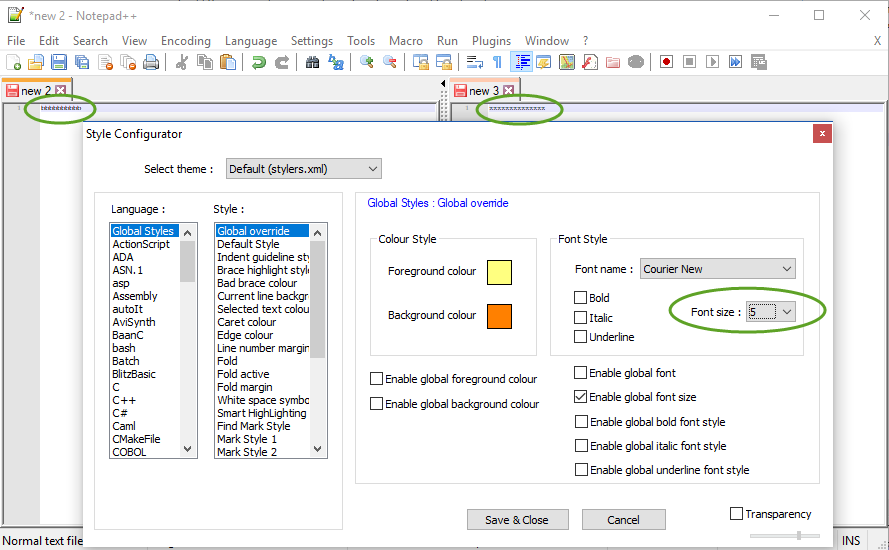Image resolution: width=889 pixels, height=550 pixels.
Task: Toggle indent guide toolbar icon
Action: click(521, 62)
